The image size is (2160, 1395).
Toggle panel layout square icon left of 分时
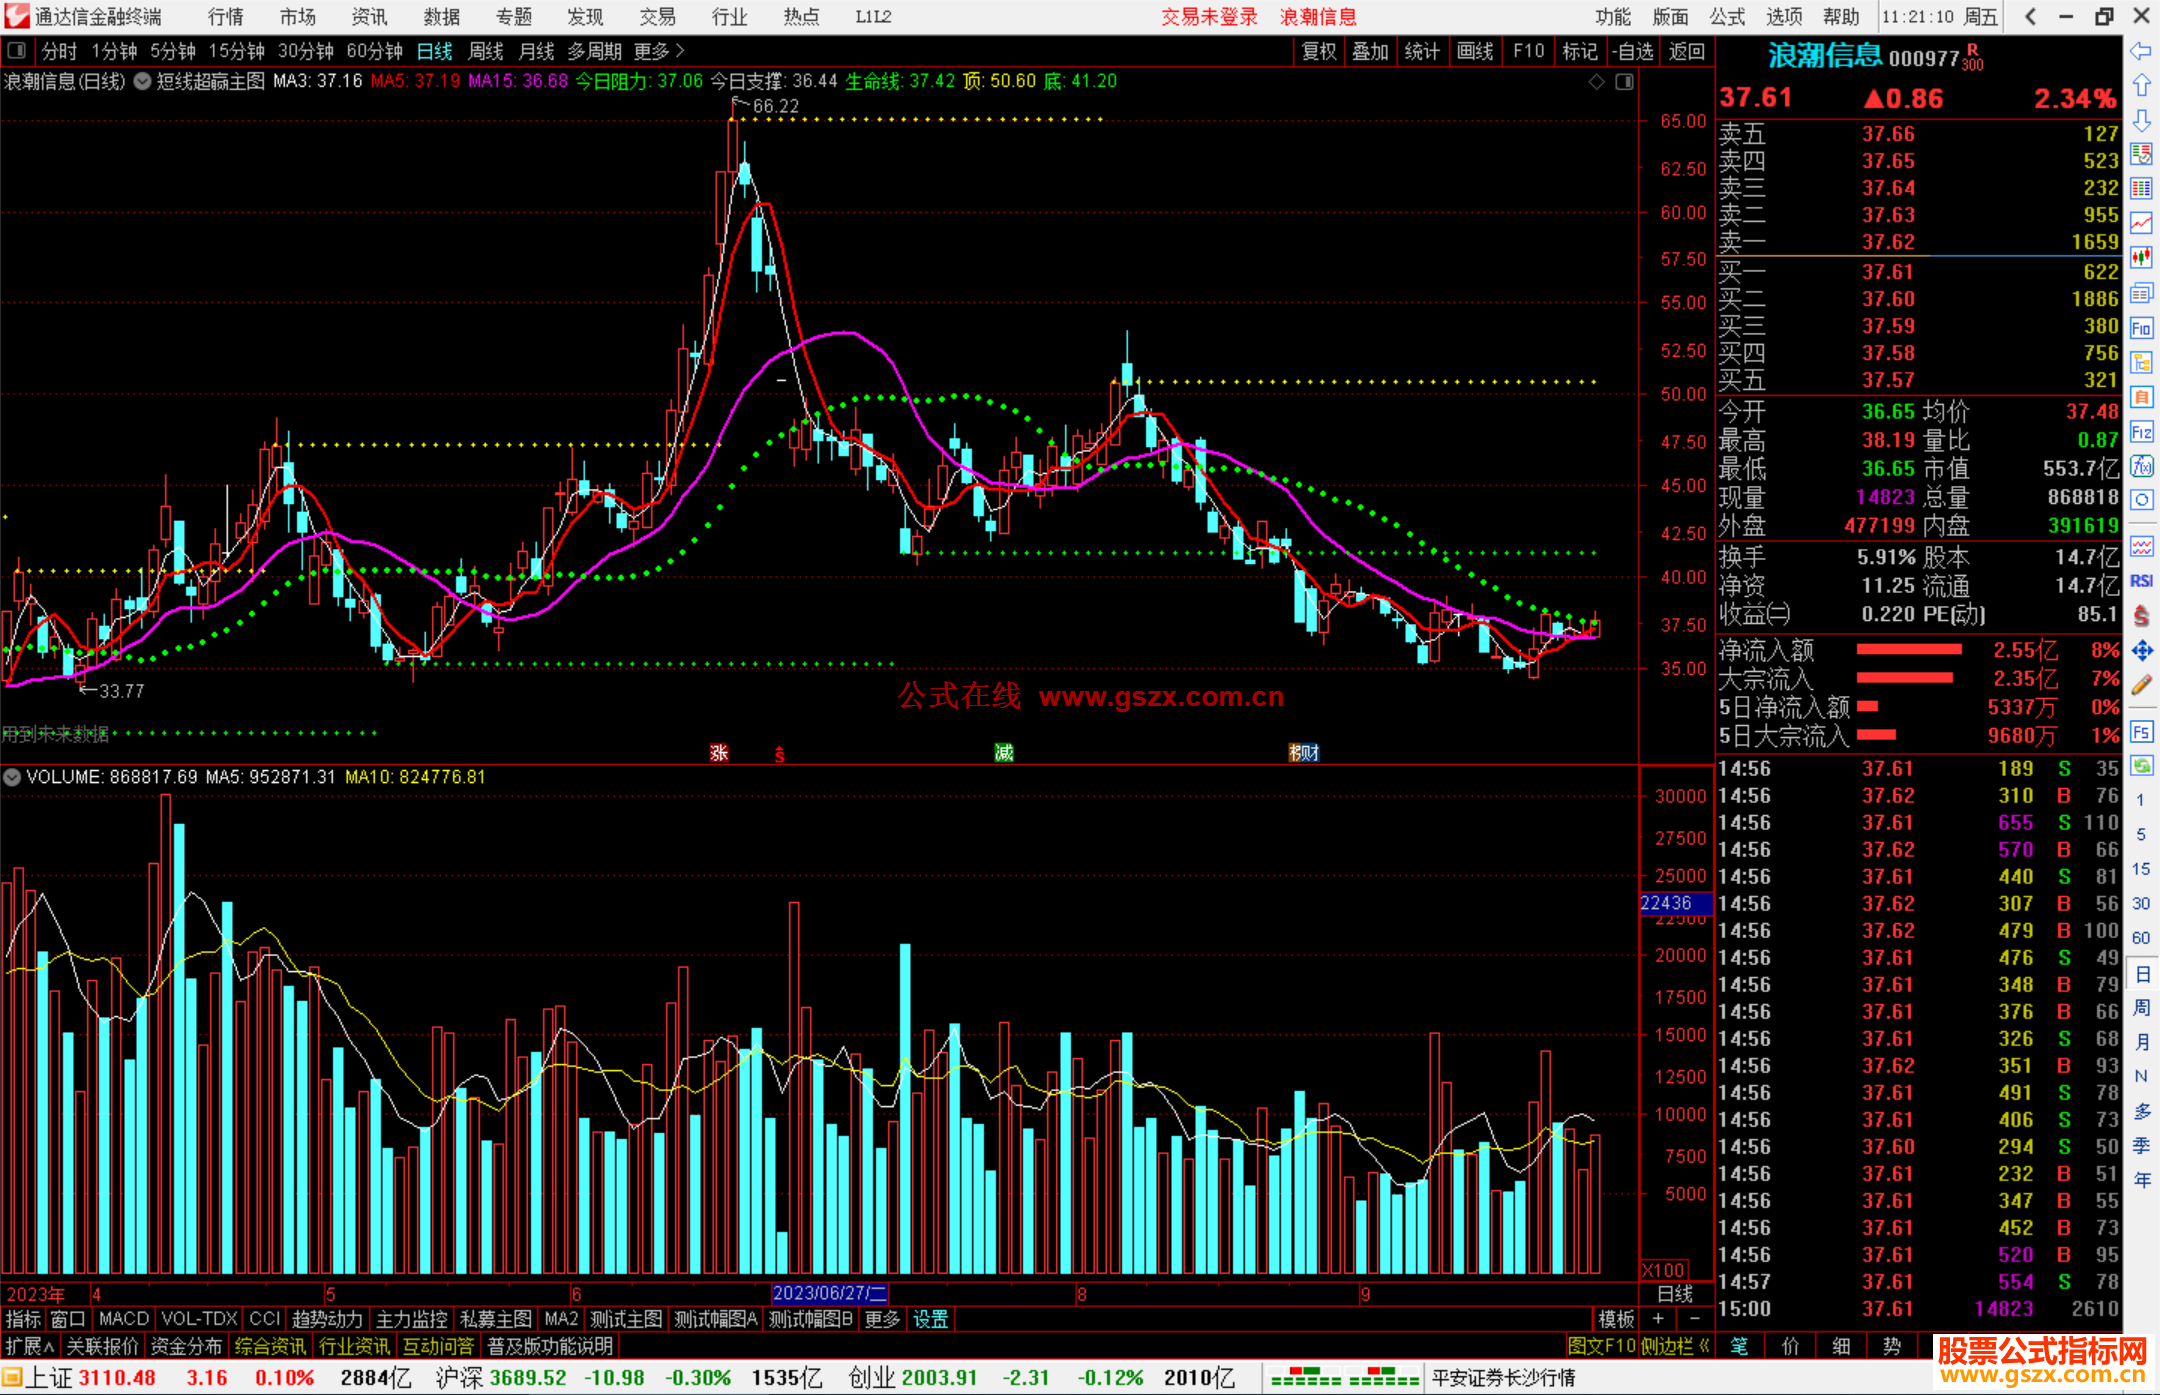[x=16, y=50]
